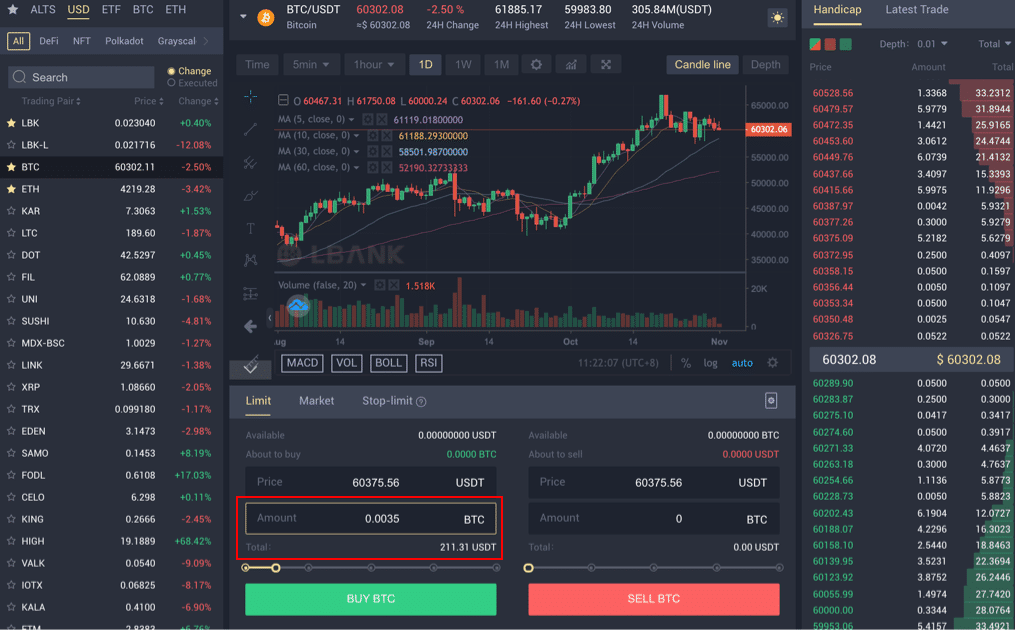Filter the pair list by DeFi
Screen dimensions: 1015x630
point(49,41)
